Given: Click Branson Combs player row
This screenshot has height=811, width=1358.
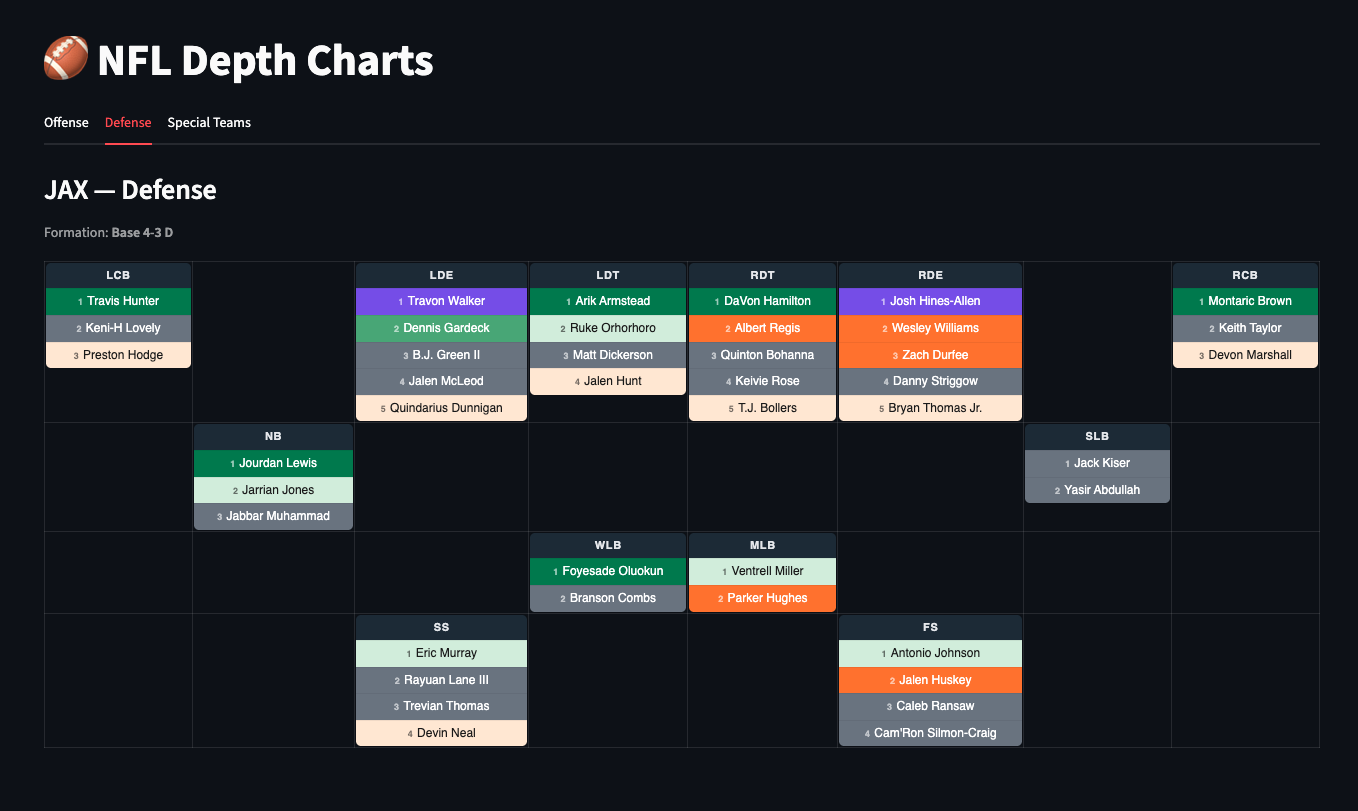Looking at the screenshot, I should [x=608, y=598].
